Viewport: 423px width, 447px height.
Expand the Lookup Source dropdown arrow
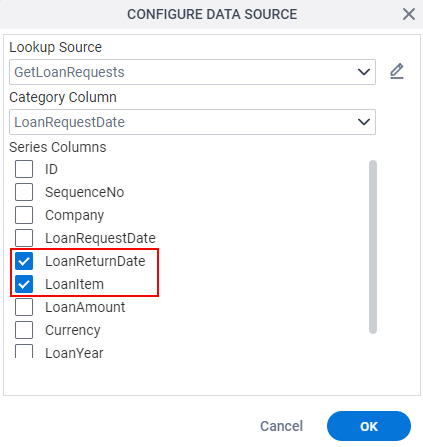coord(364,72)
